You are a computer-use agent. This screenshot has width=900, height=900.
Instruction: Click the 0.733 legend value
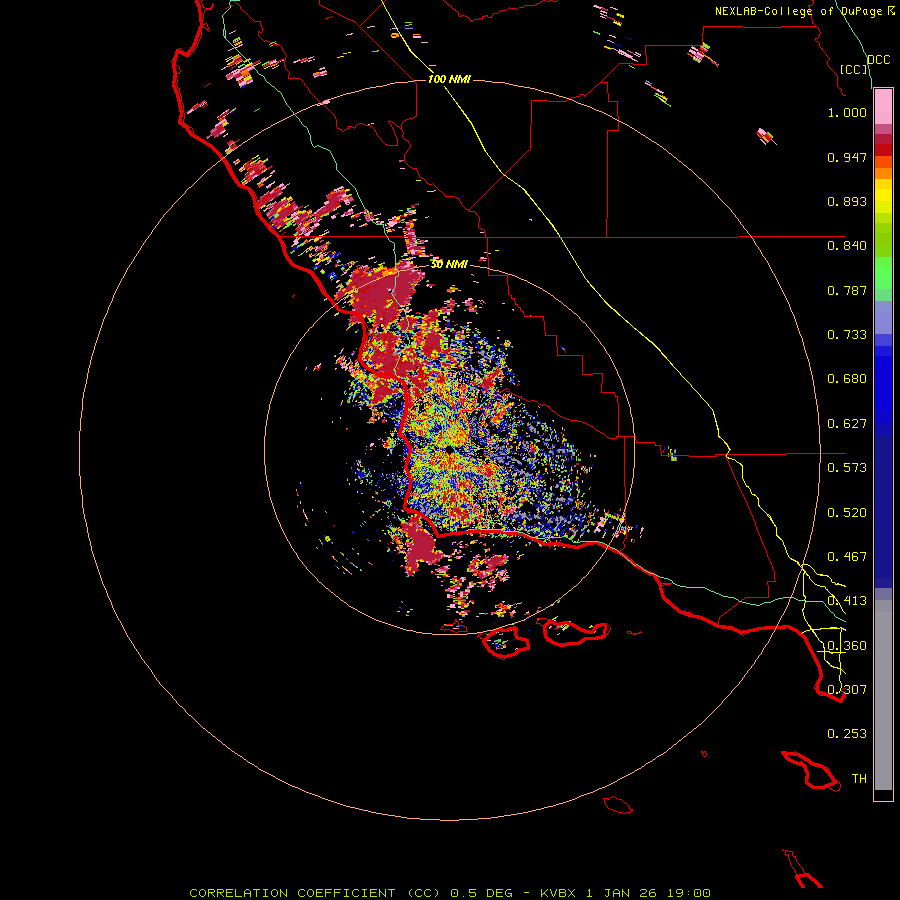[x=847, y=335]
